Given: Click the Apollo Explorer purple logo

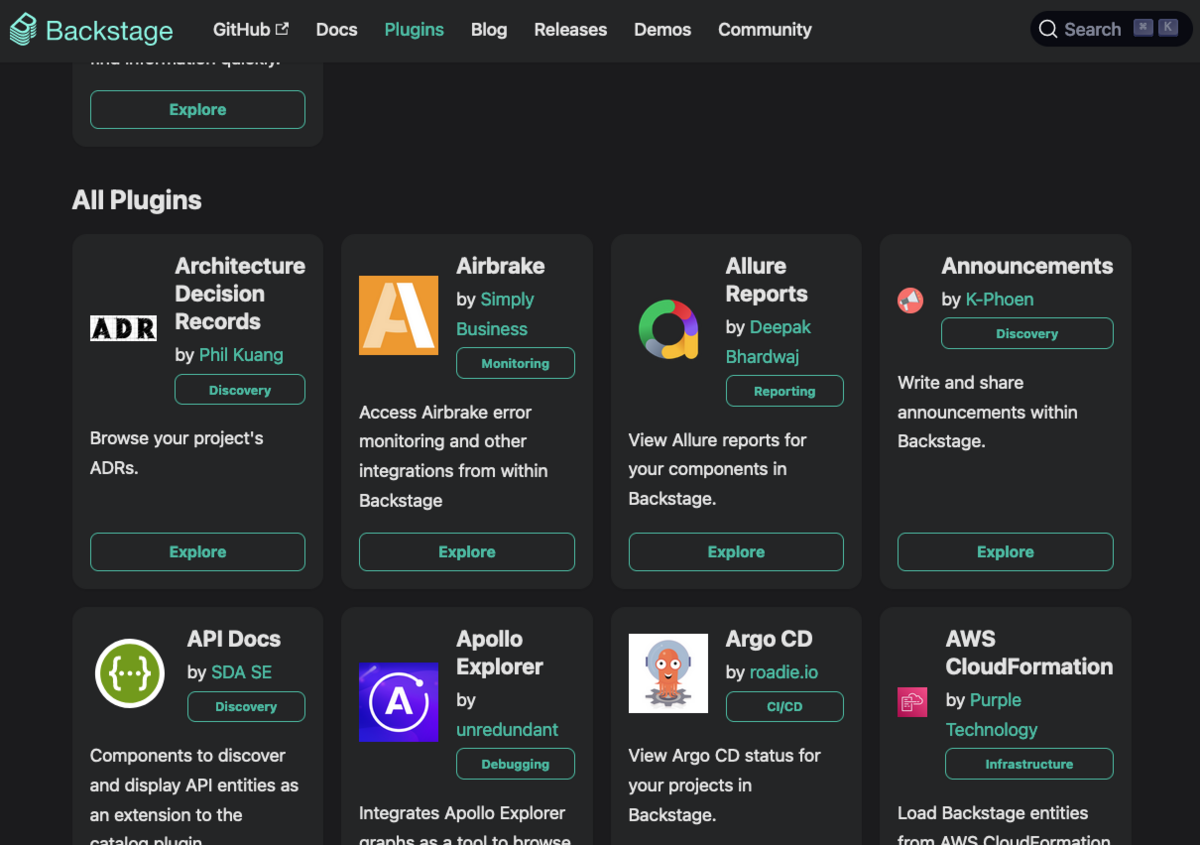Looking at the screenshot, I should (x=398, y=702).
